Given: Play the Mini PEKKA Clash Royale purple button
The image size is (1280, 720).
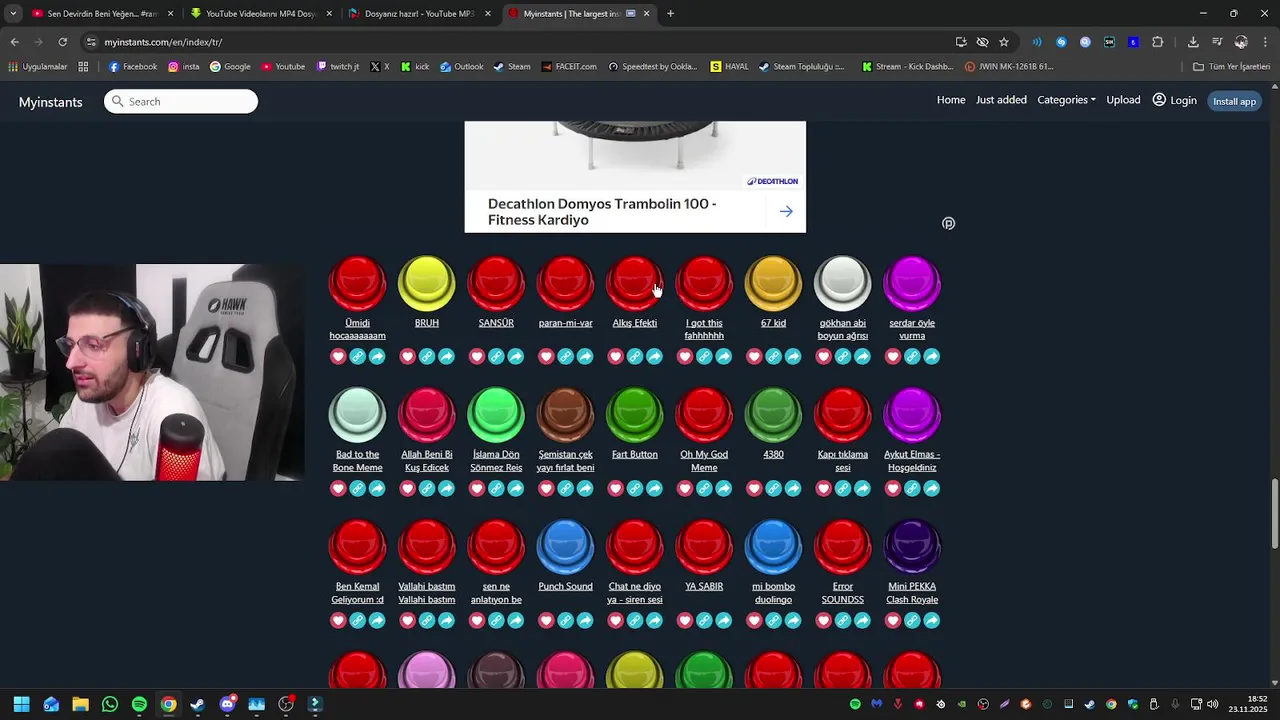Looking at the screenshot, I should (912, 547).
